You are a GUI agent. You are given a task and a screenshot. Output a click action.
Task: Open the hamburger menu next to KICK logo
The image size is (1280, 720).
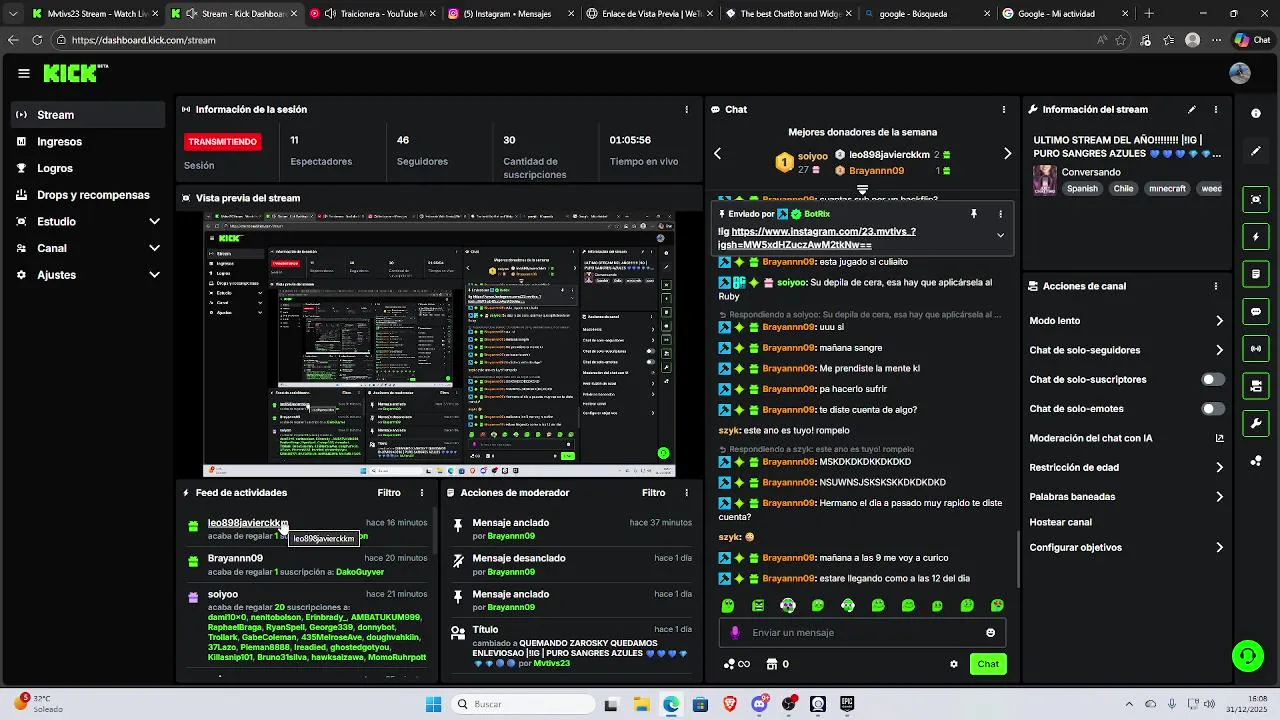[23, 73]
